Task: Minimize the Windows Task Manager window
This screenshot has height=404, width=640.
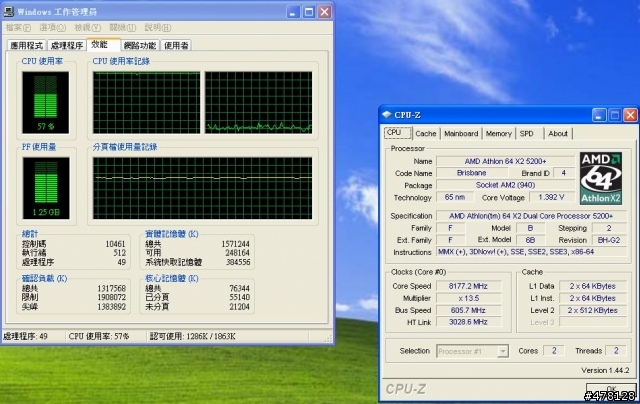Action: 293,12
